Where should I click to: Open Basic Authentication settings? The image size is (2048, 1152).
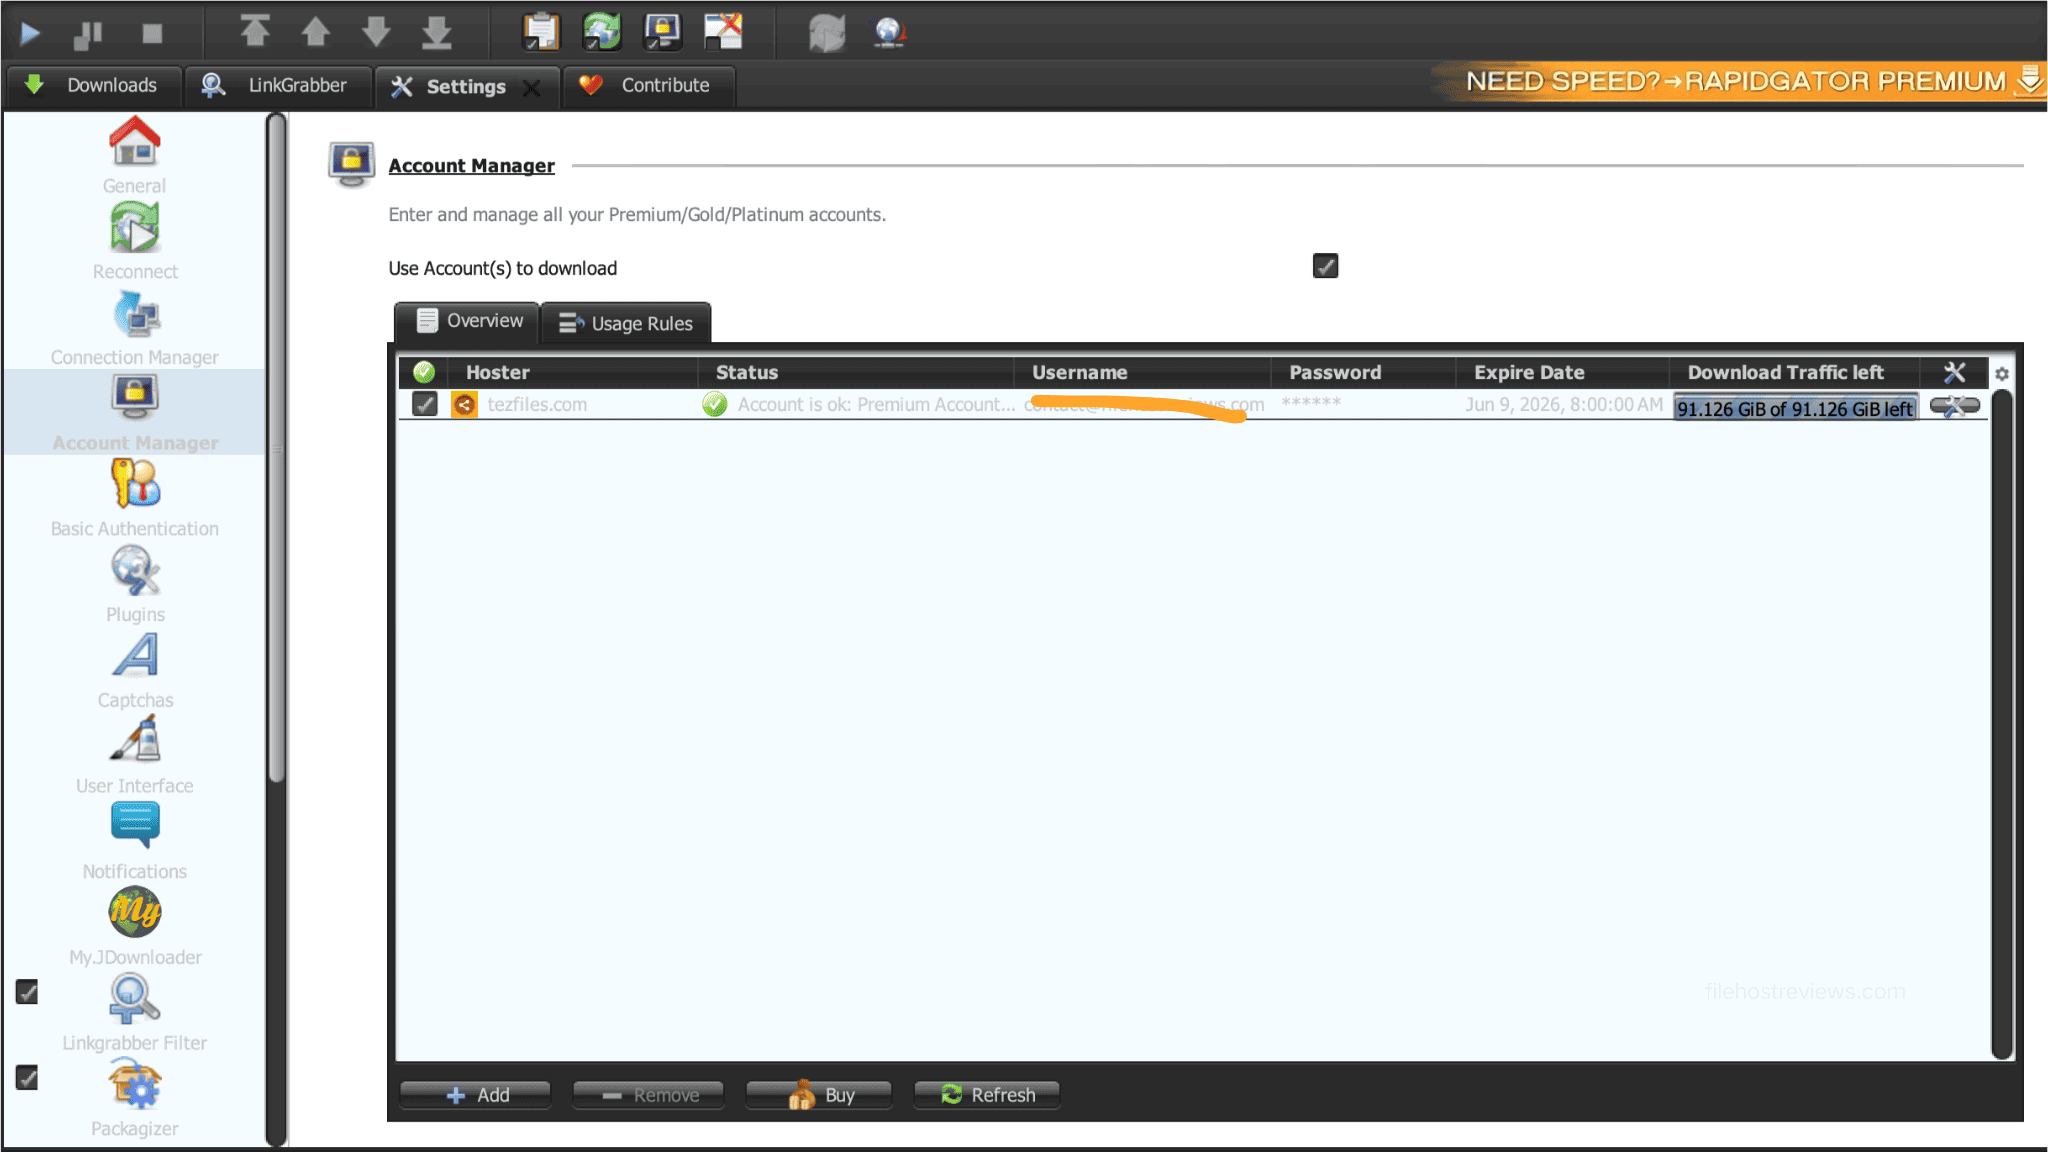tap(134, 498)
